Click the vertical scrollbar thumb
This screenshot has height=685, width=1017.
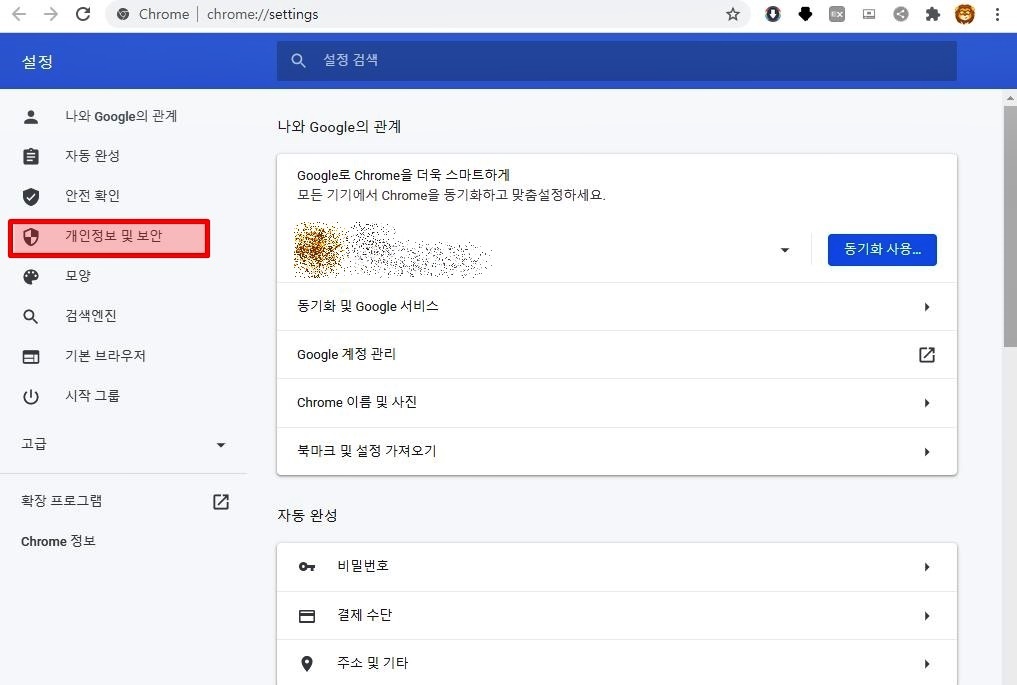[x=1010, y=227]
